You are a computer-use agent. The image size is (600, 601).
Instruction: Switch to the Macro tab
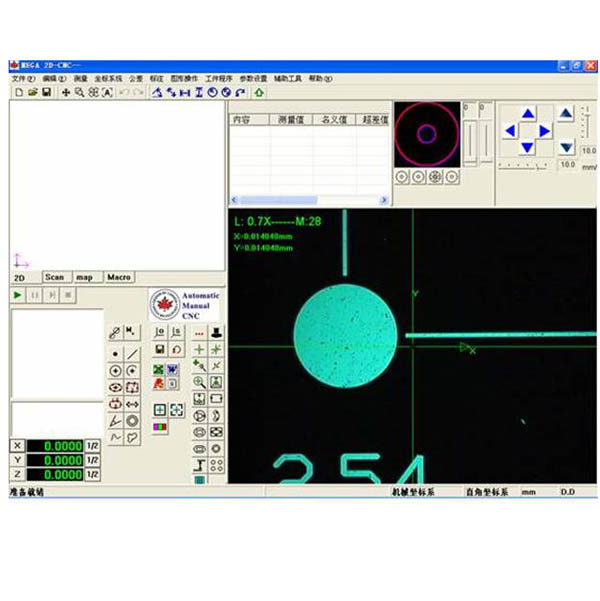point(118,277)
